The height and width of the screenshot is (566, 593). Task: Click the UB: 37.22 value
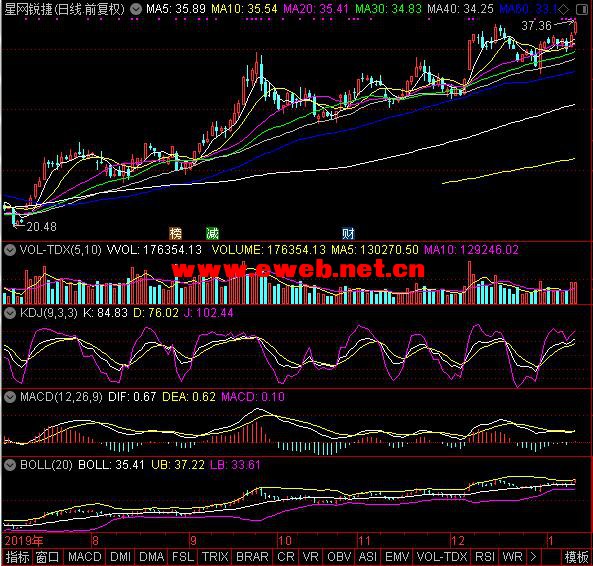(x=178, y=465)
